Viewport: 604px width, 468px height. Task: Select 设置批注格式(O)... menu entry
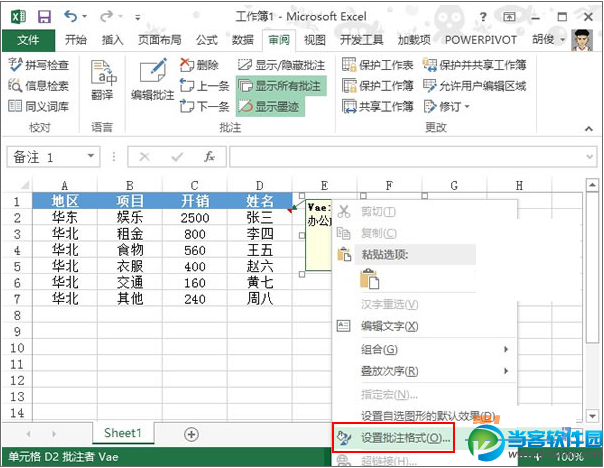[393, 438]
